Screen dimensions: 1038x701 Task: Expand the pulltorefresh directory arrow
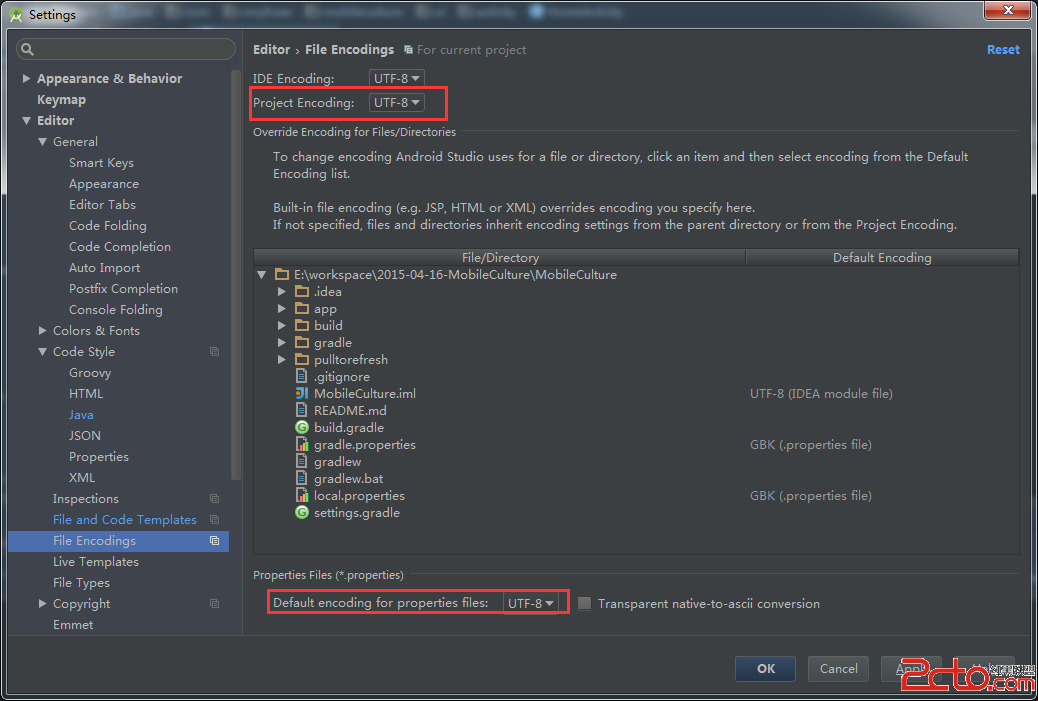point(281,359)
